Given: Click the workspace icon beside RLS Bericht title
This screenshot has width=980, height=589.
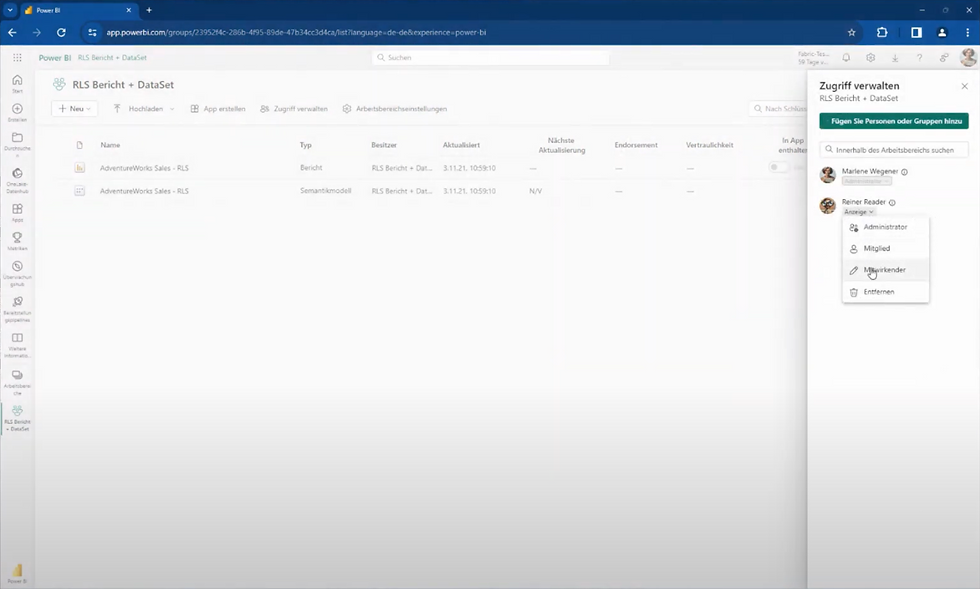Looking at the screenshot, I should 59,84.
